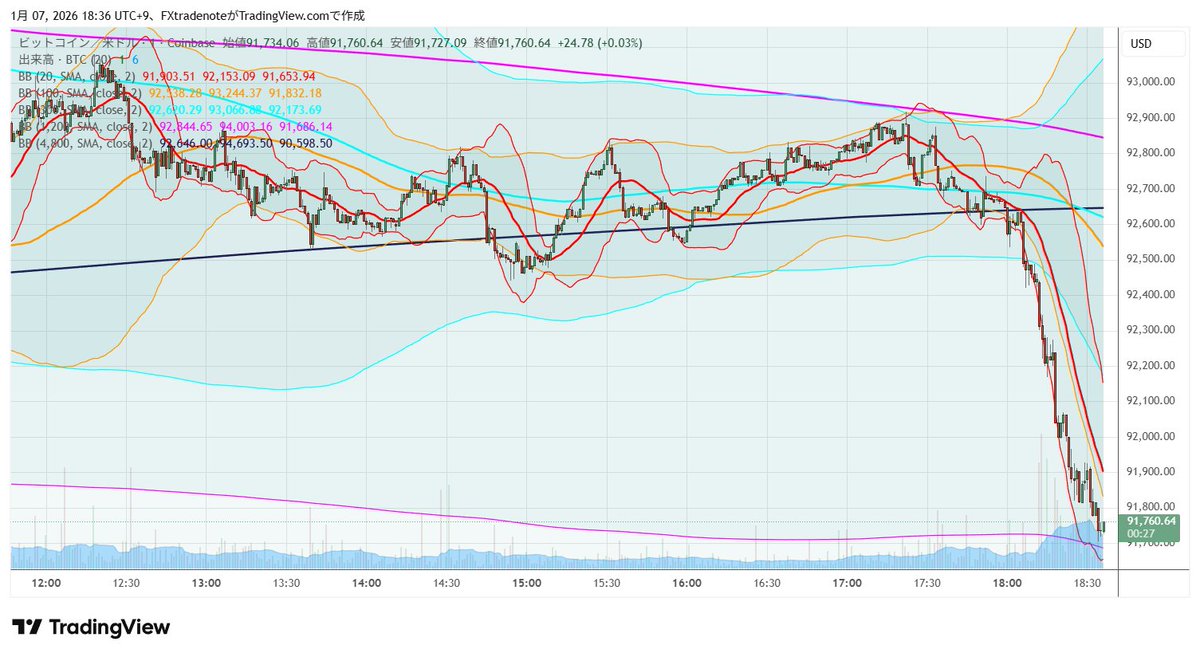
Task: Select the ビットコイン / 米ドル Coinbase symbol title
Action: (x=115, y=43)
